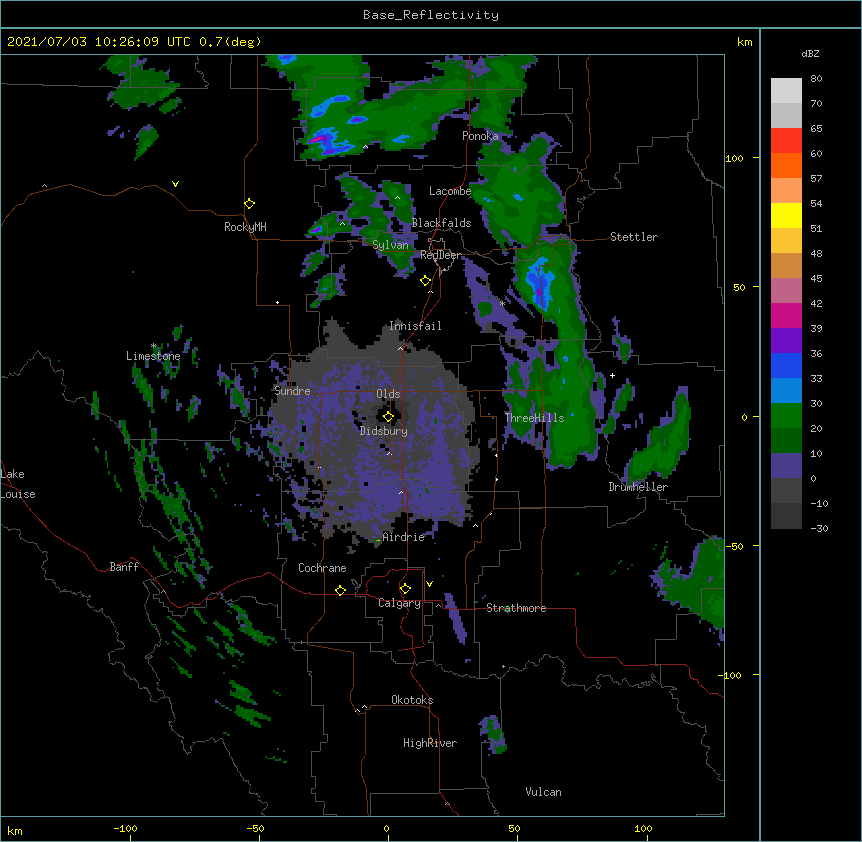Click the HighRiver label
Screen dimensions: 862x842
click(x=430, y=743)
